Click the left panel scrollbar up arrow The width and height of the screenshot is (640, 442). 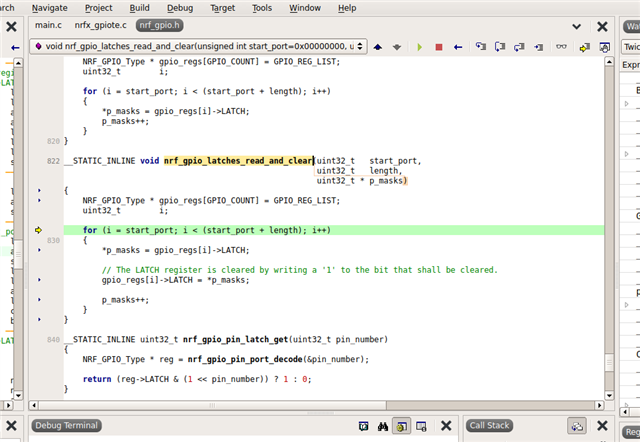[18, 62]
